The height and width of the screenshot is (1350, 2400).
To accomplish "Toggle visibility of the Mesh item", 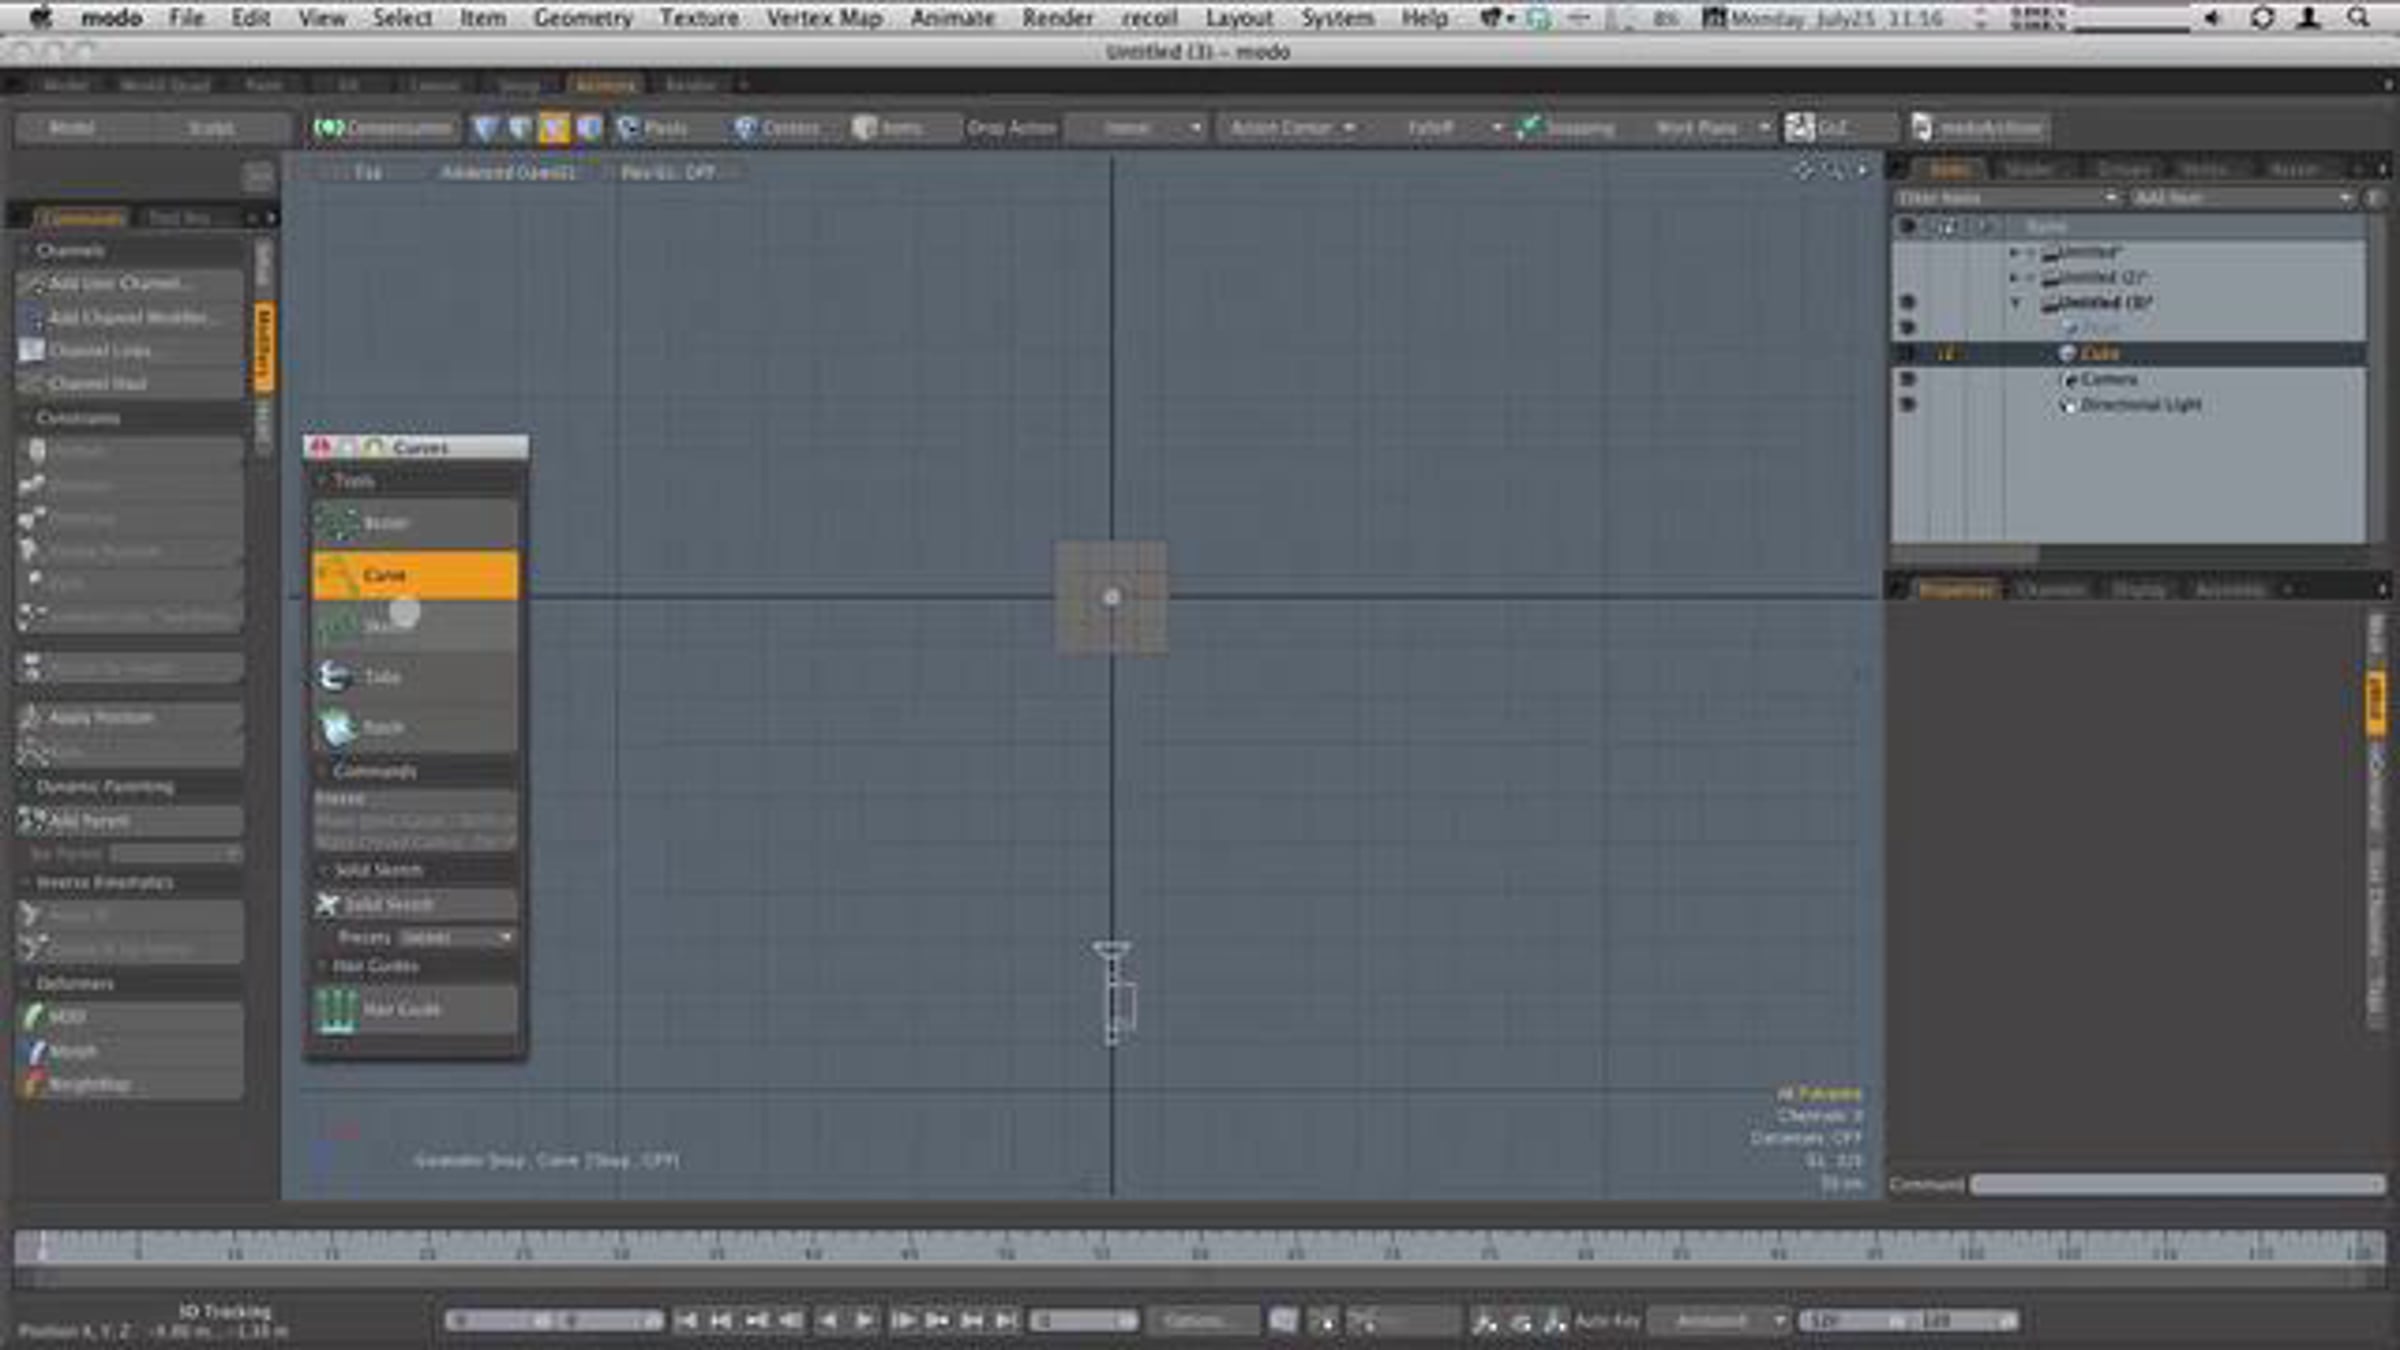I will coord(1907,328).
